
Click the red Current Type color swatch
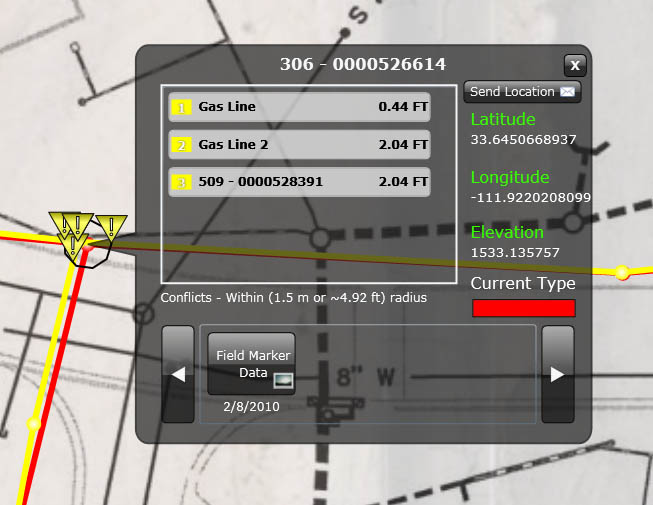point(523,308)
